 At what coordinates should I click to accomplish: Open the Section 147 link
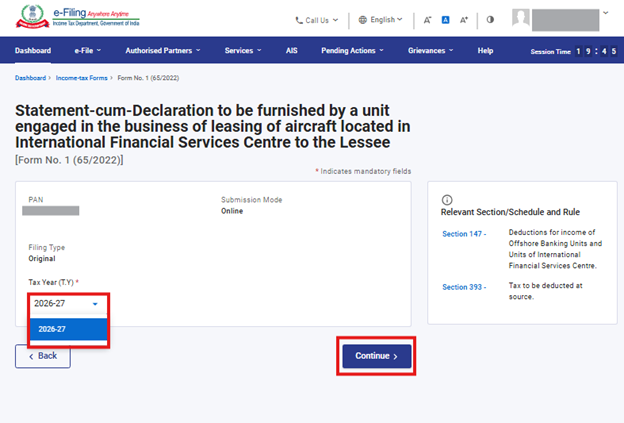pos(464,234)
